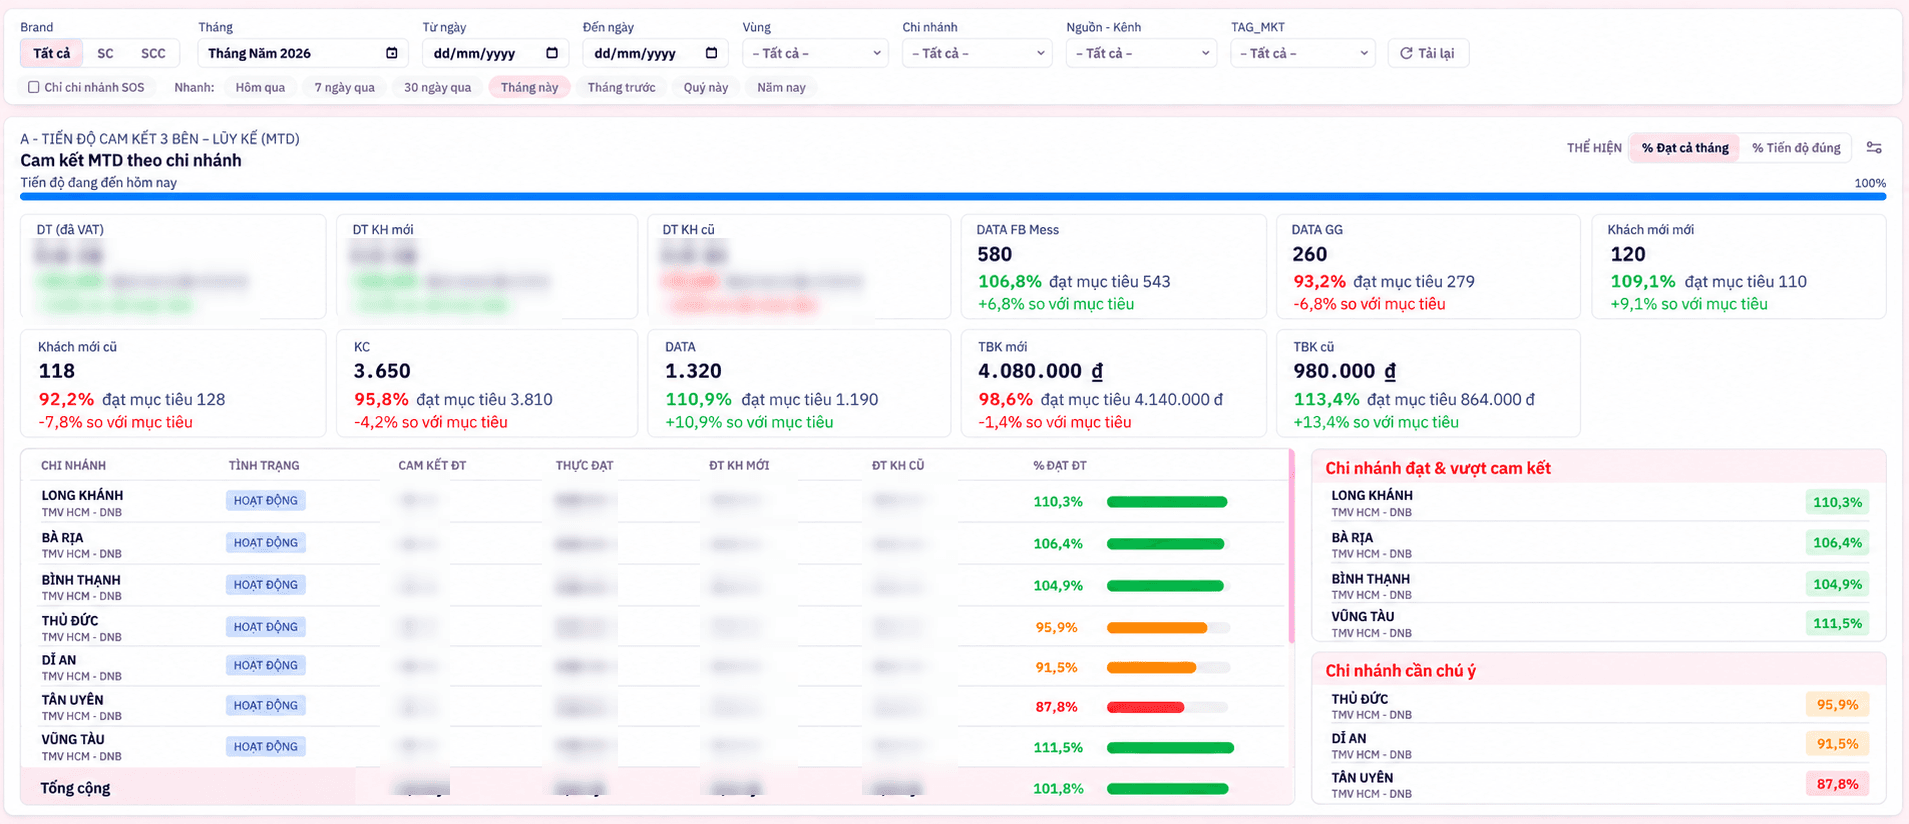Click TÂN UYÊN branch name in table

[x=72, y=700]
